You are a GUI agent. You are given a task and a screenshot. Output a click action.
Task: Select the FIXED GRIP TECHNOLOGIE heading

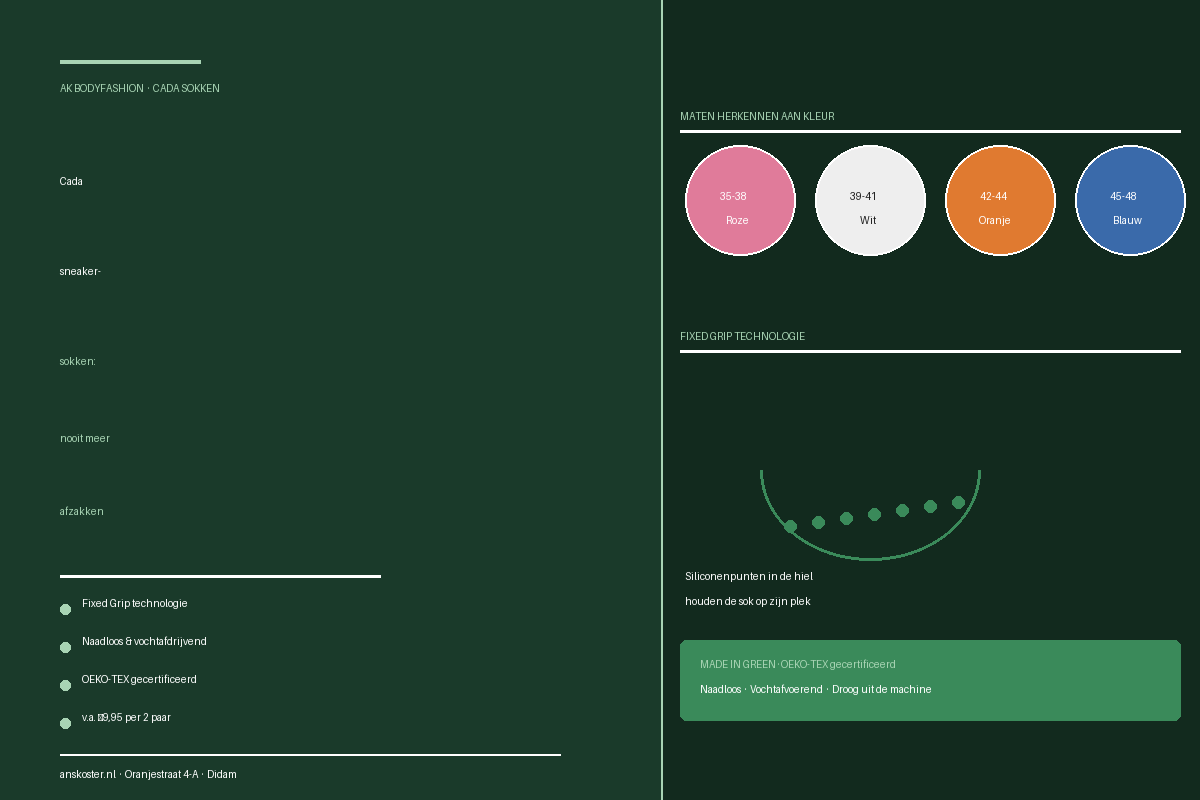coord(742,336)
